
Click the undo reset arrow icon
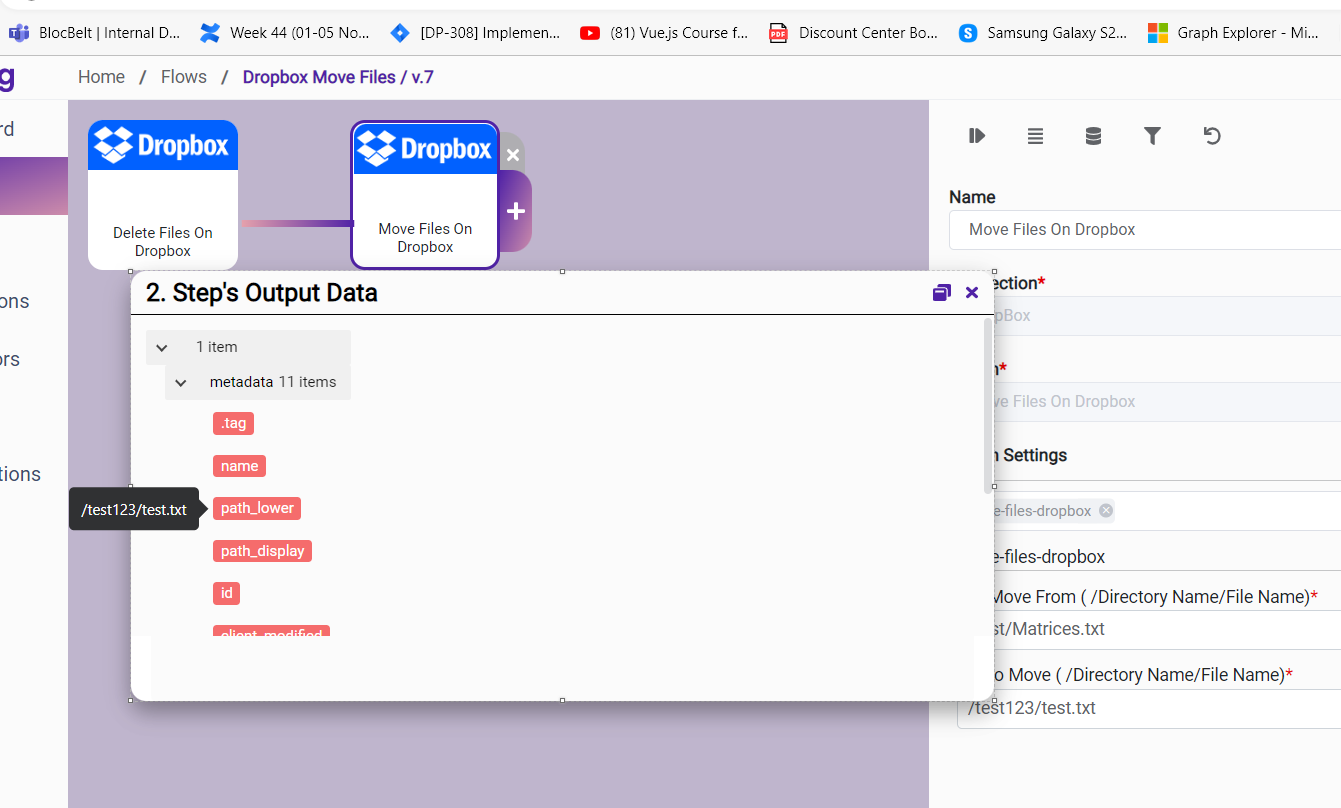point(1212,136)
